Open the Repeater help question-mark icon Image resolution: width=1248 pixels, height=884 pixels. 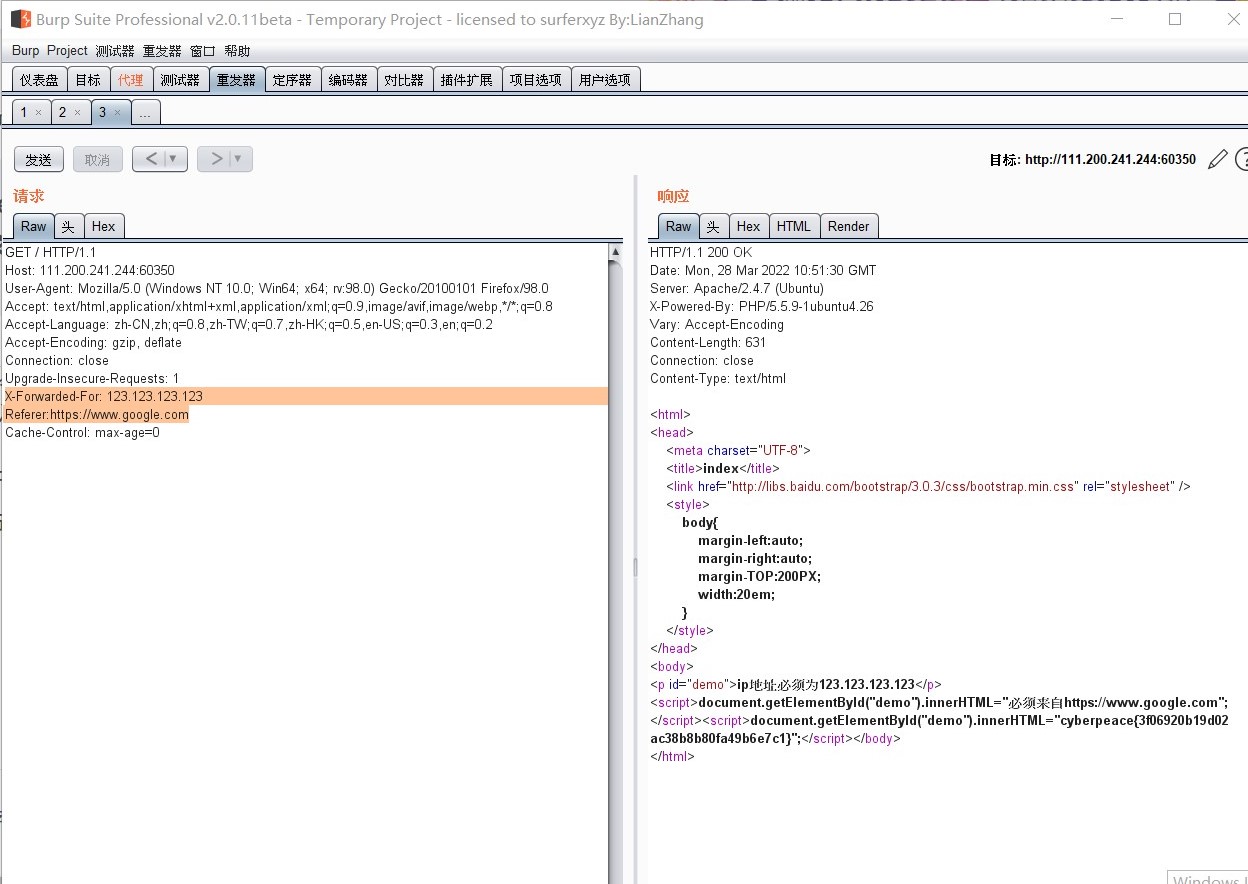coord(1242,158)
